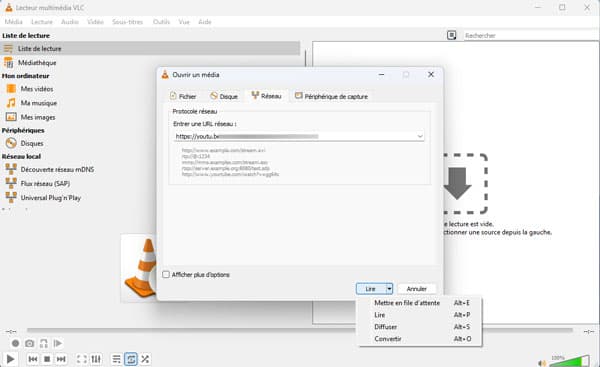Select Découverte réseau mDNS
600x367 pixels.
tap(57, 169)
